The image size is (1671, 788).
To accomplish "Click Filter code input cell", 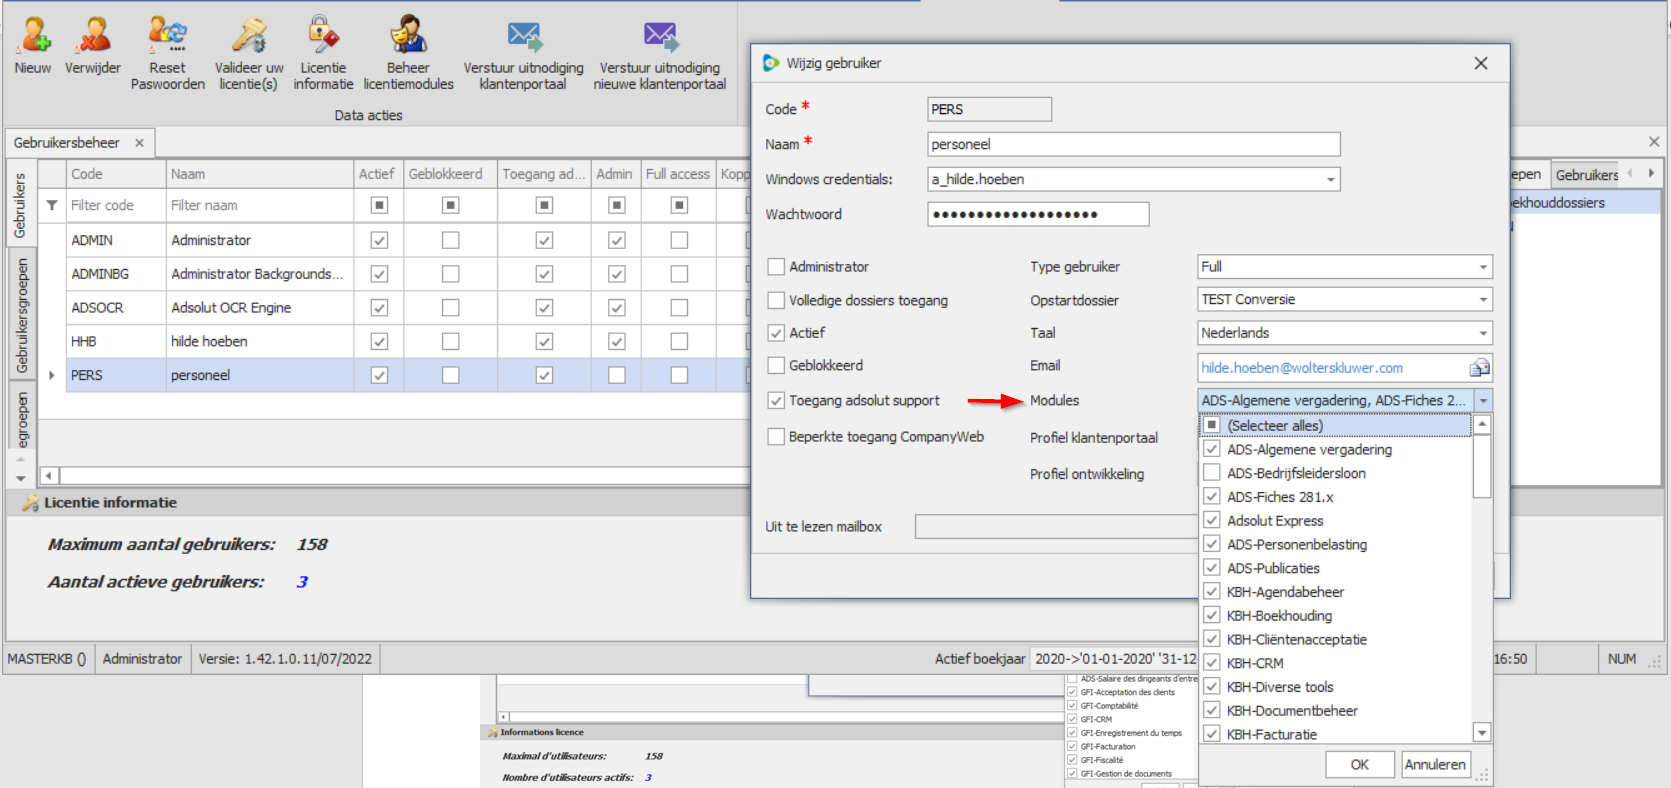I will (x=116, y=205).
